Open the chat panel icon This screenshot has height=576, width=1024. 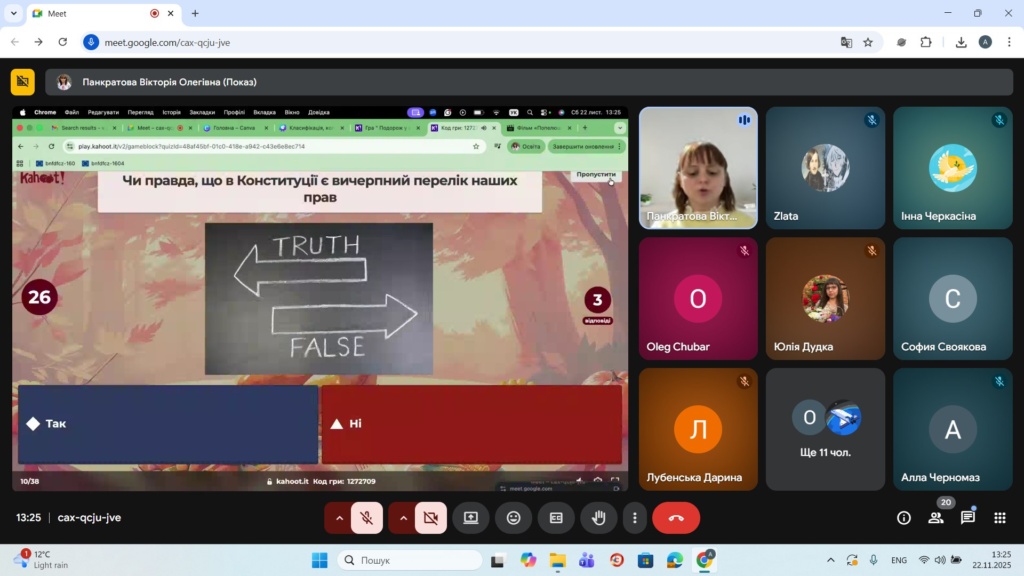pyautogui.click(x=968, y=518)
